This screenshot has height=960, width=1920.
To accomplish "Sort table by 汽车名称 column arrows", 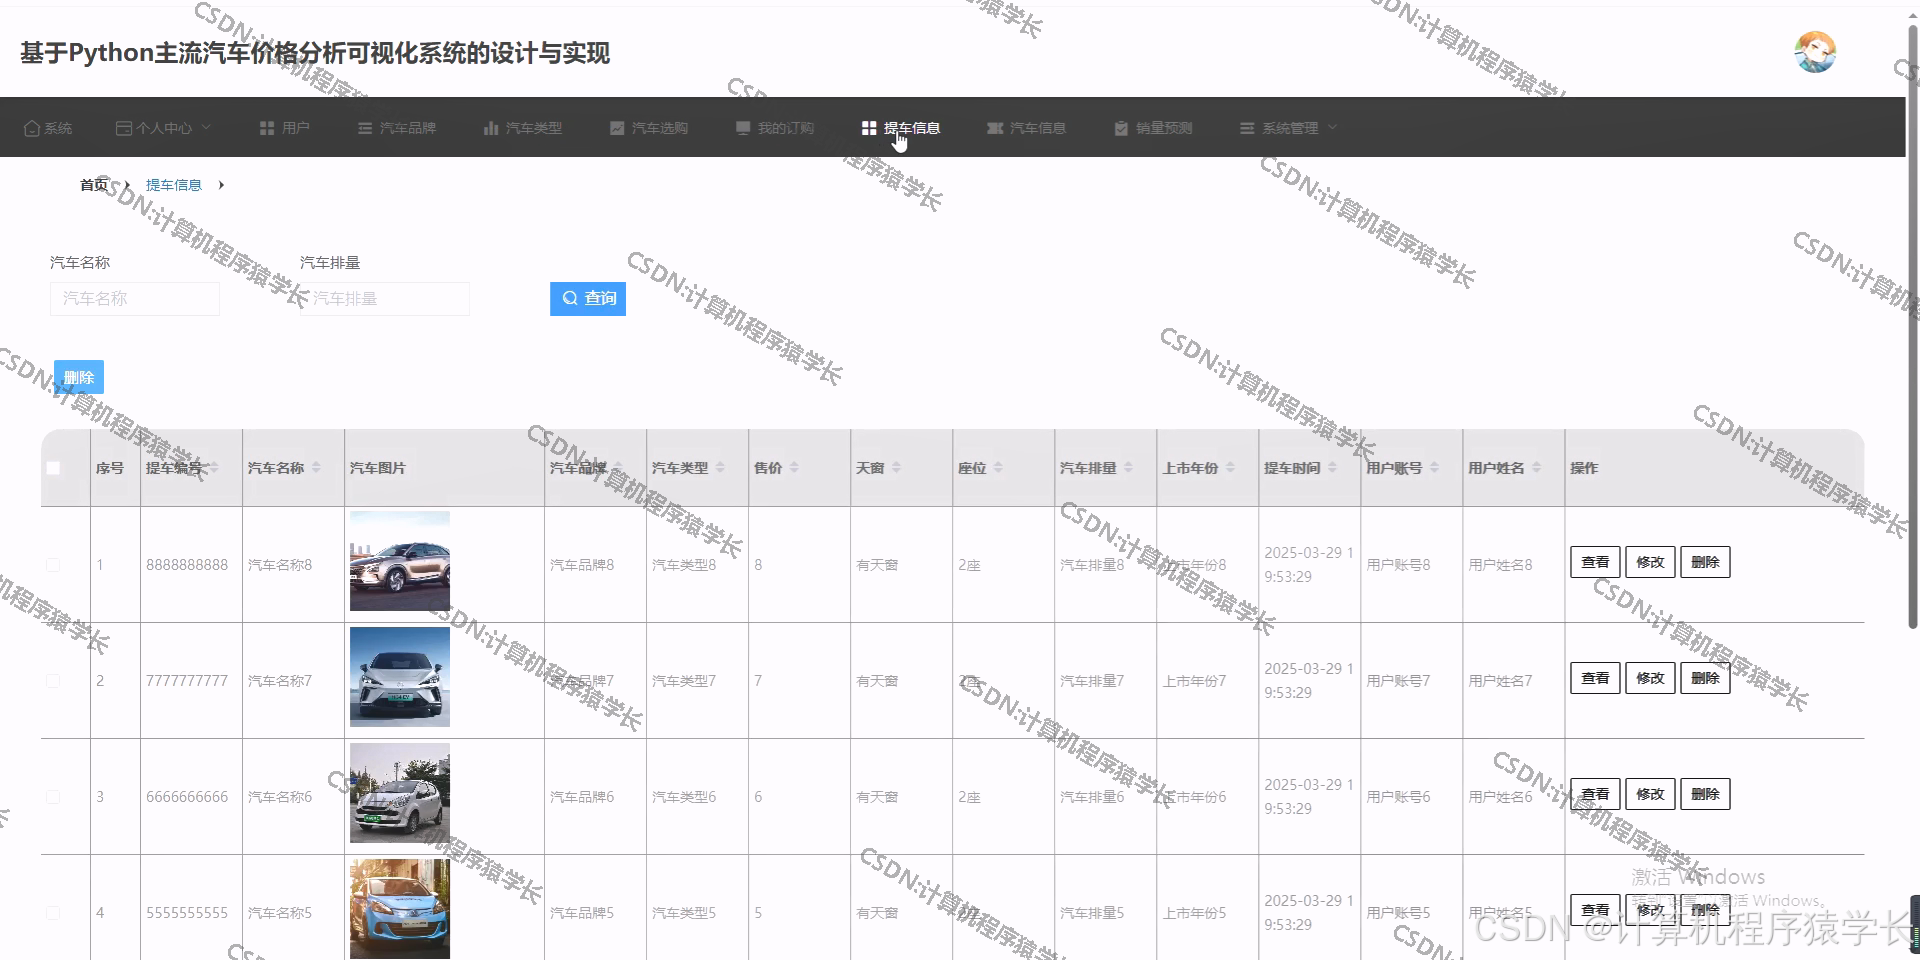I will [x=316, y=468].
